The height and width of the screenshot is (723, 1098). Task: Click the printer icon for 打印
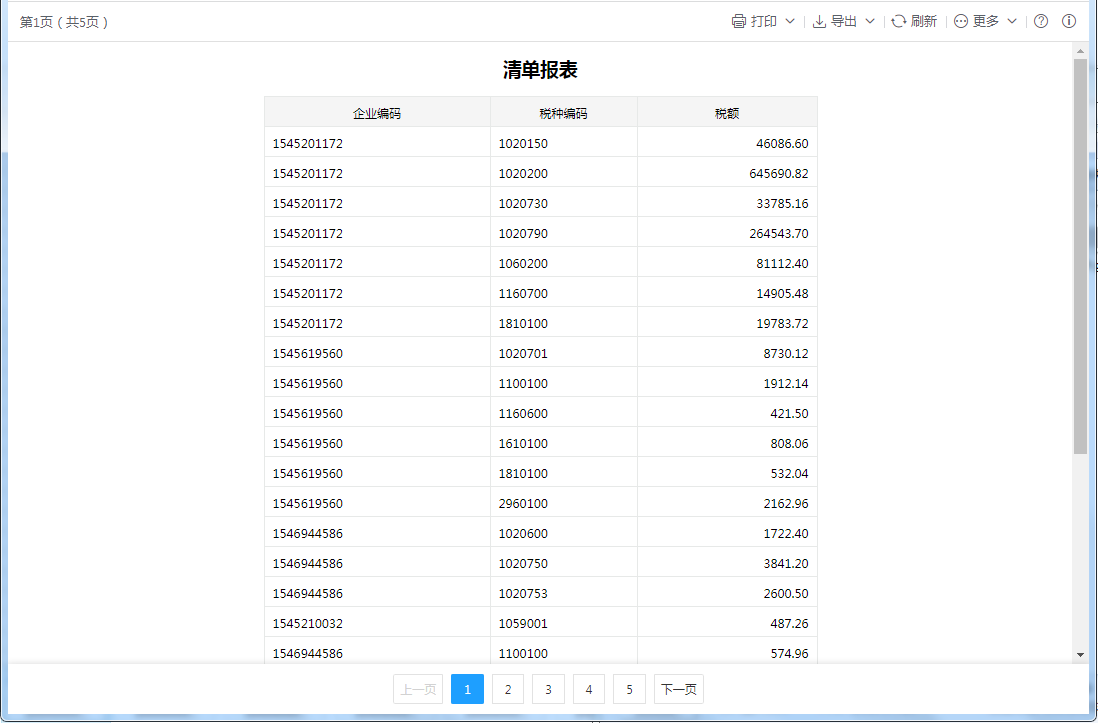pos(739,21)
